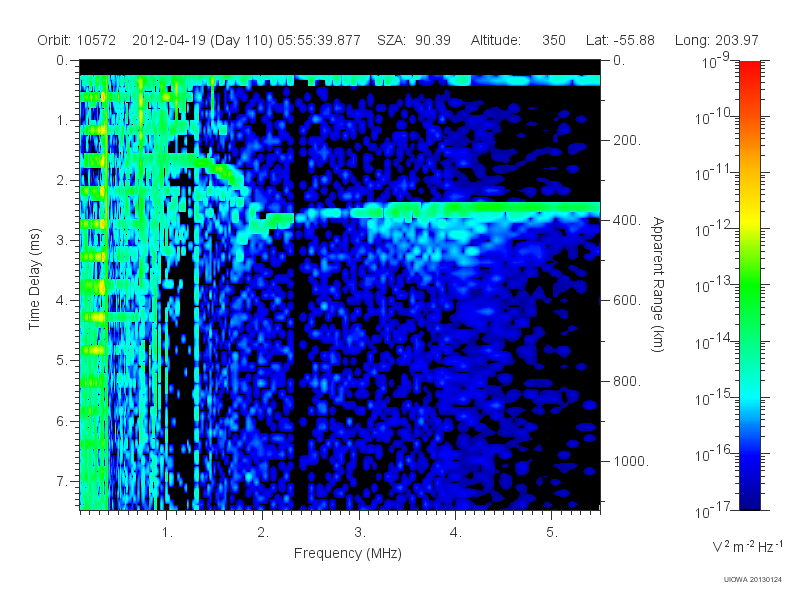
Task: Click the '3.' frequency axis tick label
Action: (360, 533)
